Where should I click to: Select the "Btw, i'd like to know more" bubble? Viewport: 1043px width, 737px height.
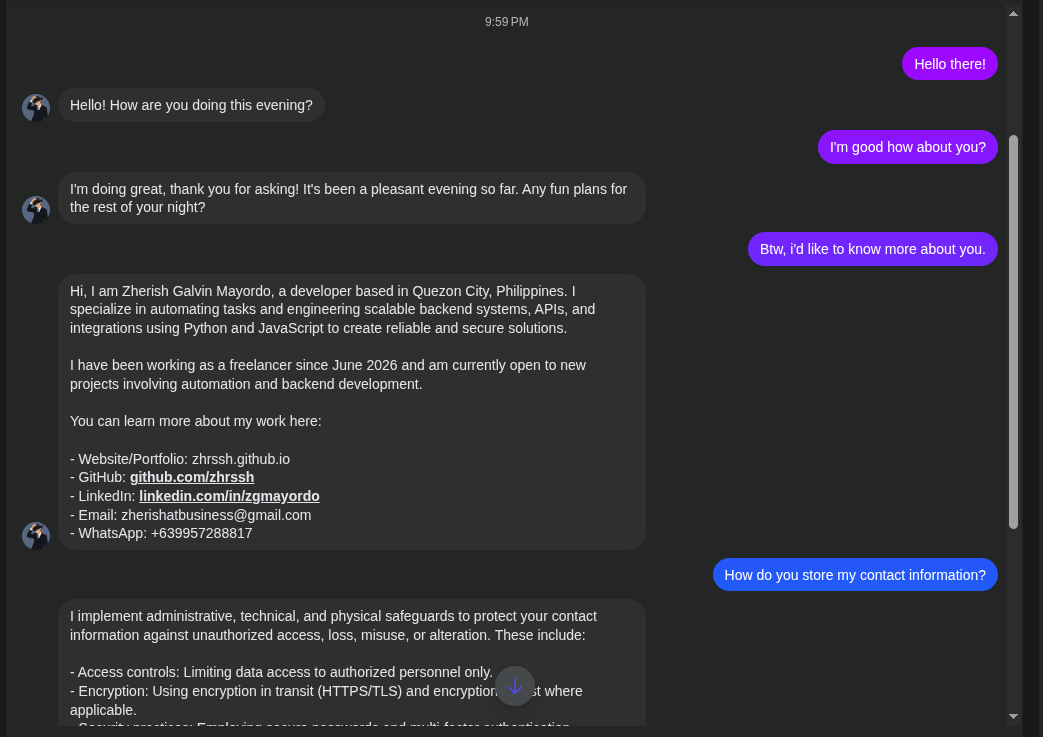point(872,249)
